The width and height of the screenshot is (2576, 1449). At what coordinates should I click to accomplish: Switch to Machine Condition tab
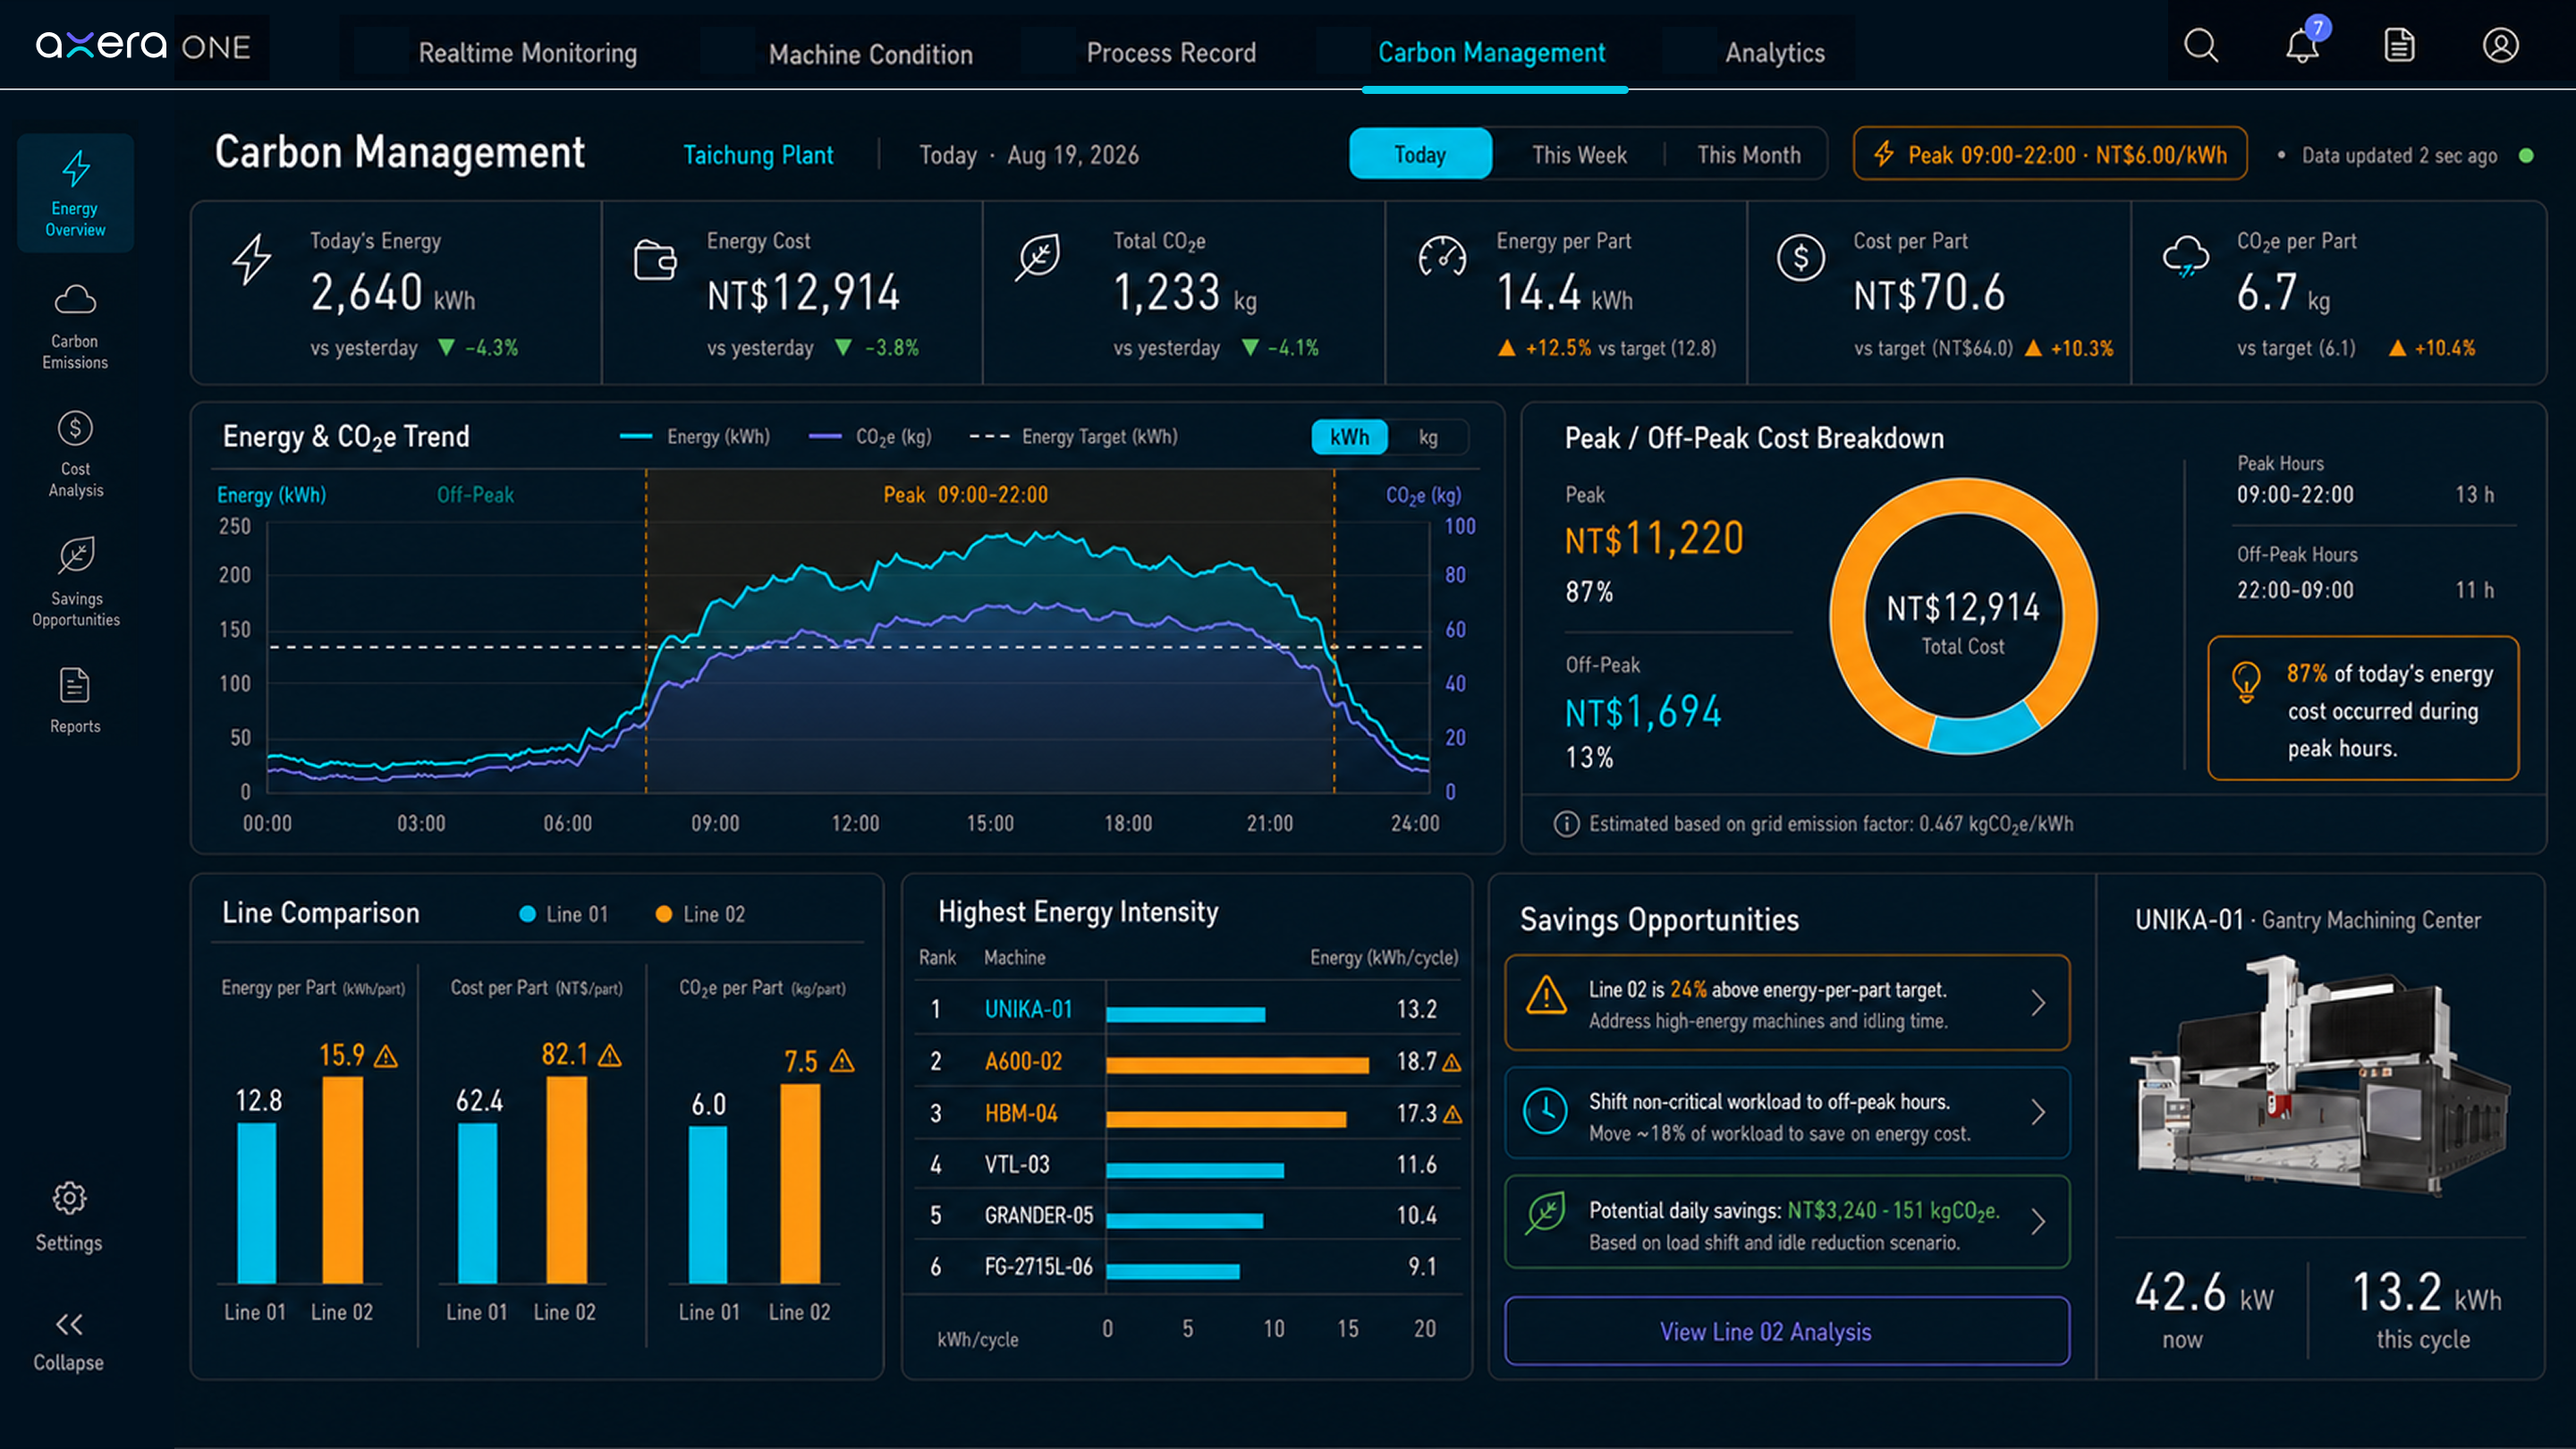(870, 53)
